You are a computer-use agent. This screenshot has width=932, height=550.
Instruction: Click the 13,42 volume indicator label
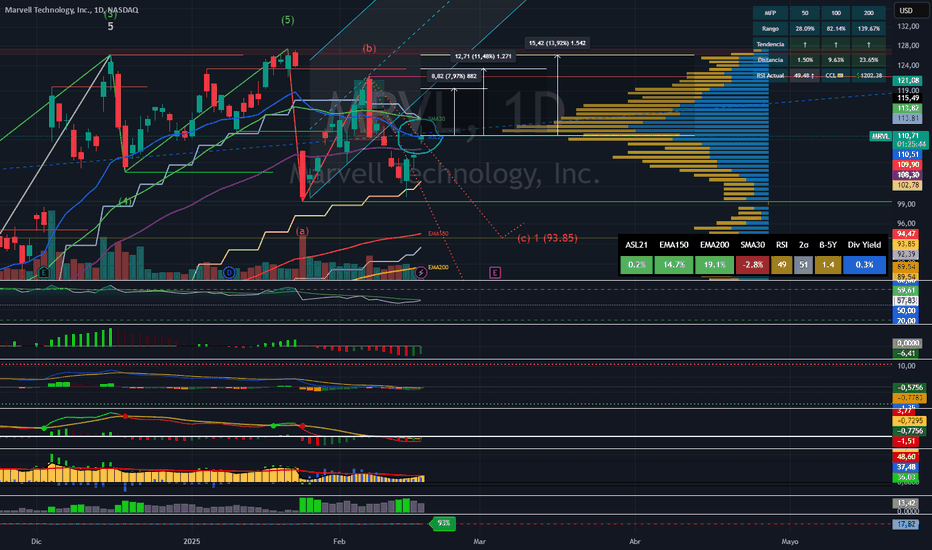click(x=906, y=503)
